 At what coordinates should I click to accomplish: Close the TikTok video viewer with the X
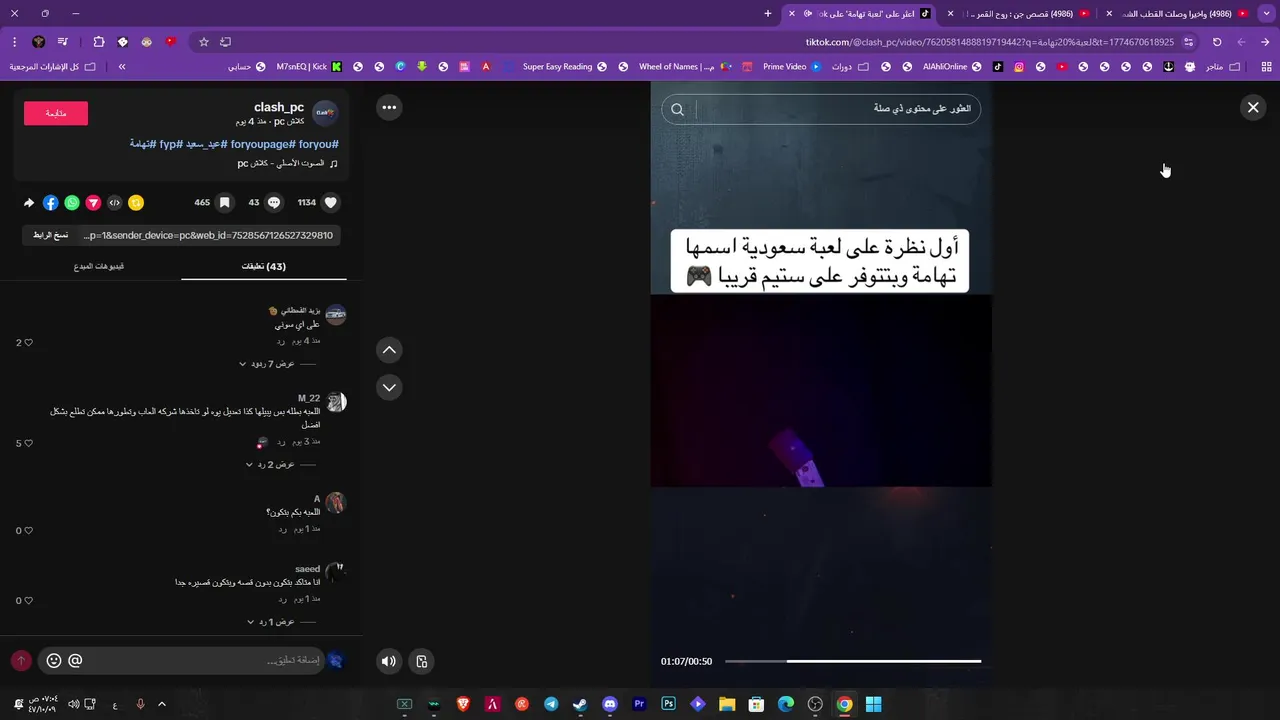click(x=1252, y=107)
